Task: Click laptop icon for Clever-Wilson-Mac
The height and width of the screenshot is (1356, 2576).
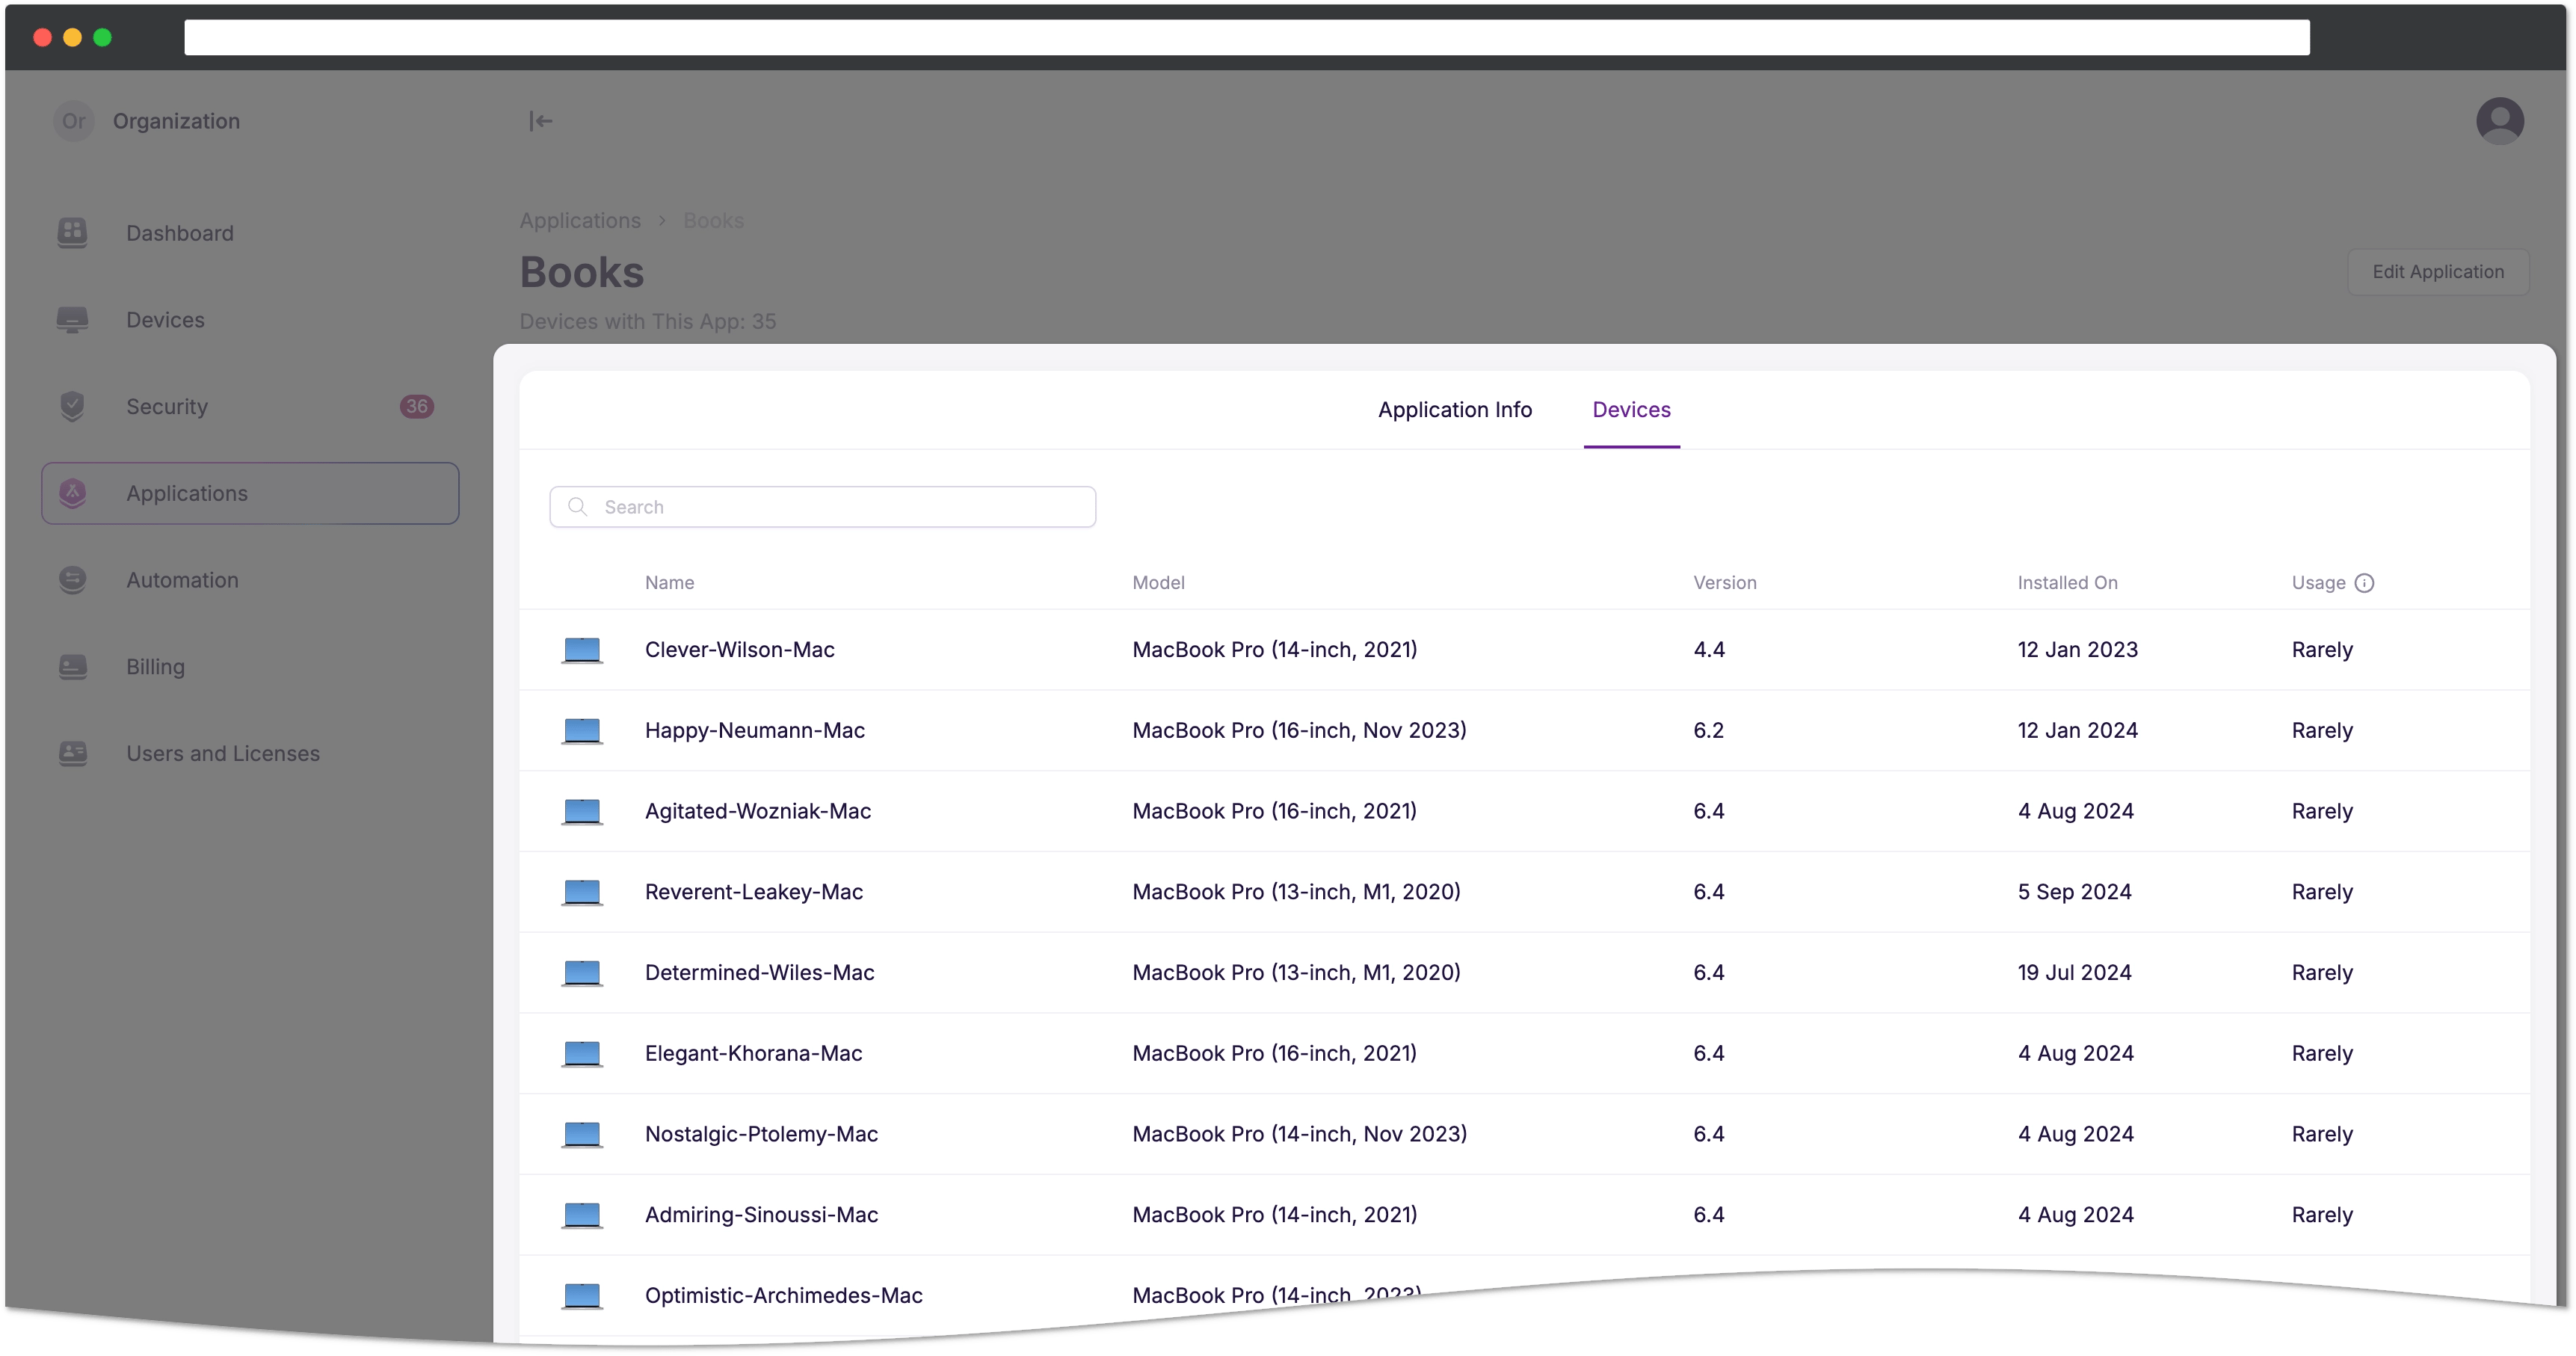Action: click(x=582, y=650)
